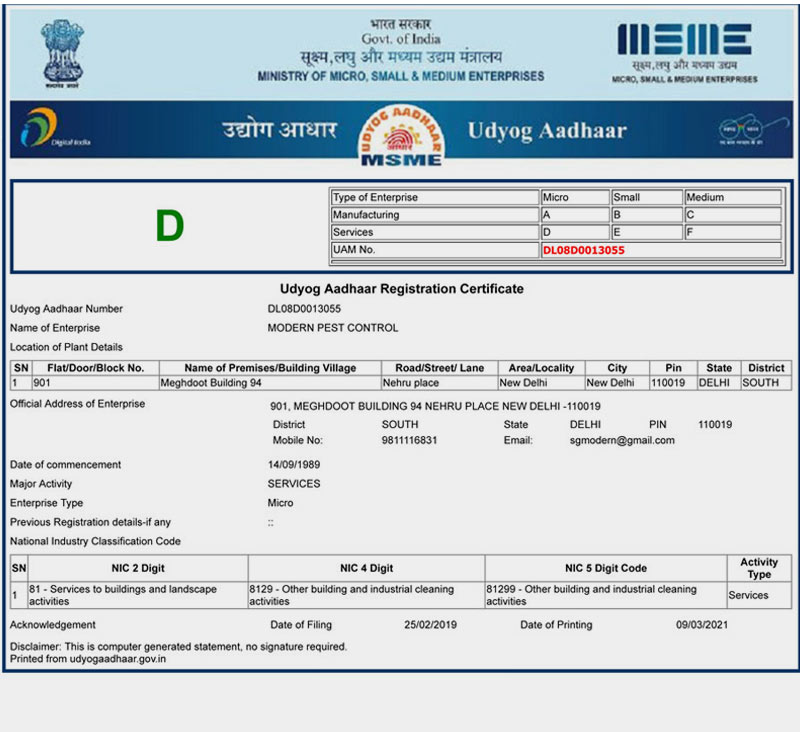Click the red UAM number DL08D0013055

coord(583,250)
